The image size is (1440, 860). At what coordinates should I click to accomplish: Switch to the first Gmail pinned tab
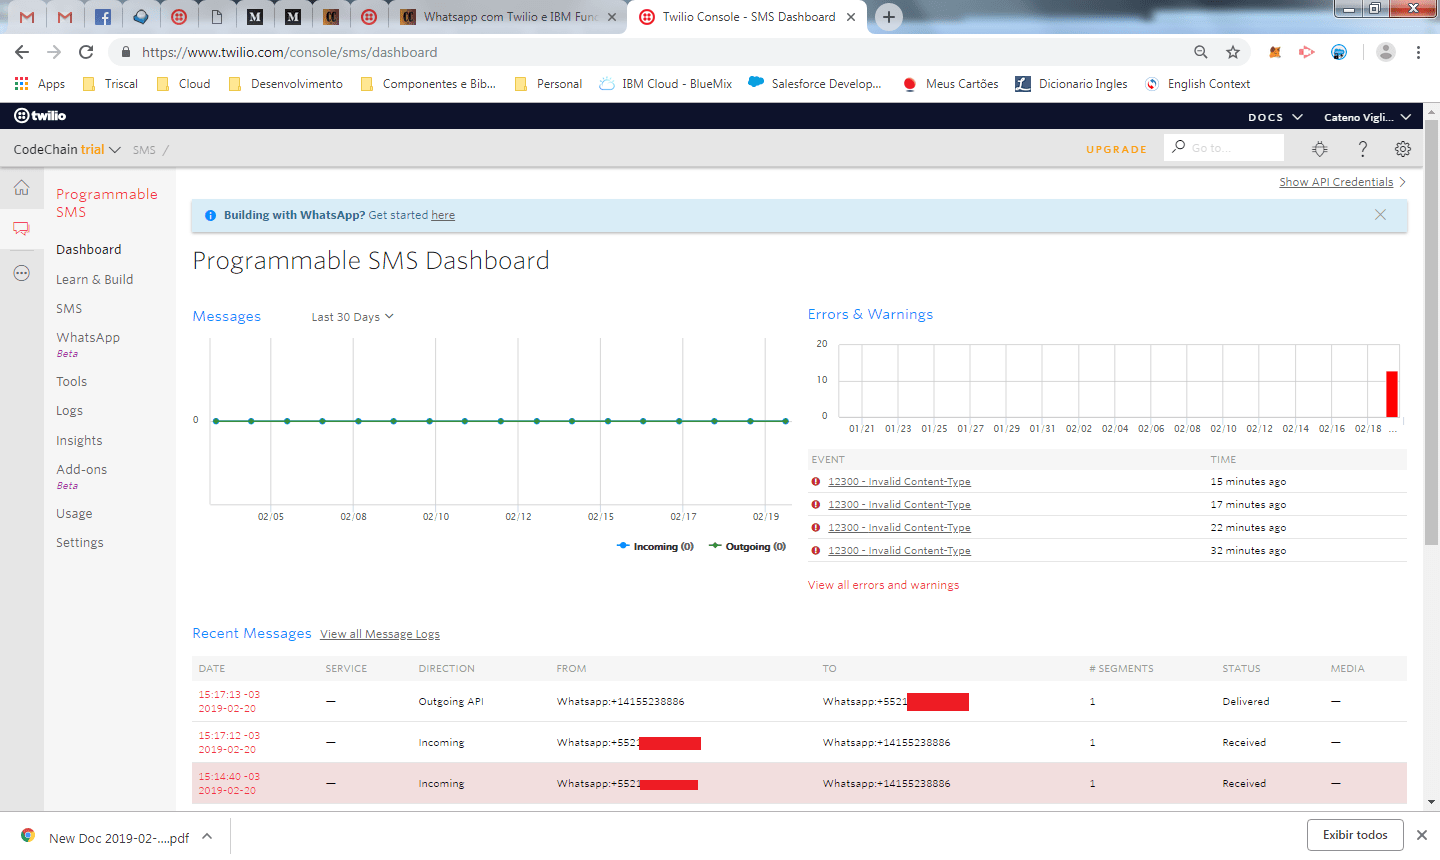point(27,17)
